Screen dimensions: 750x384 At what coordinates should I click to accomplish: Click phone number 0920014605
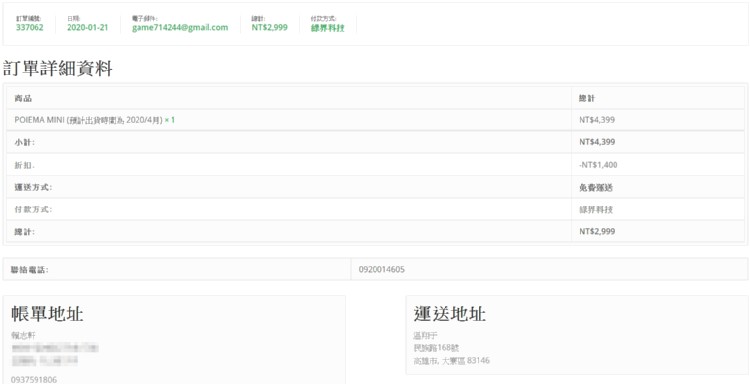pyautogui.click(x=382, y=270)
